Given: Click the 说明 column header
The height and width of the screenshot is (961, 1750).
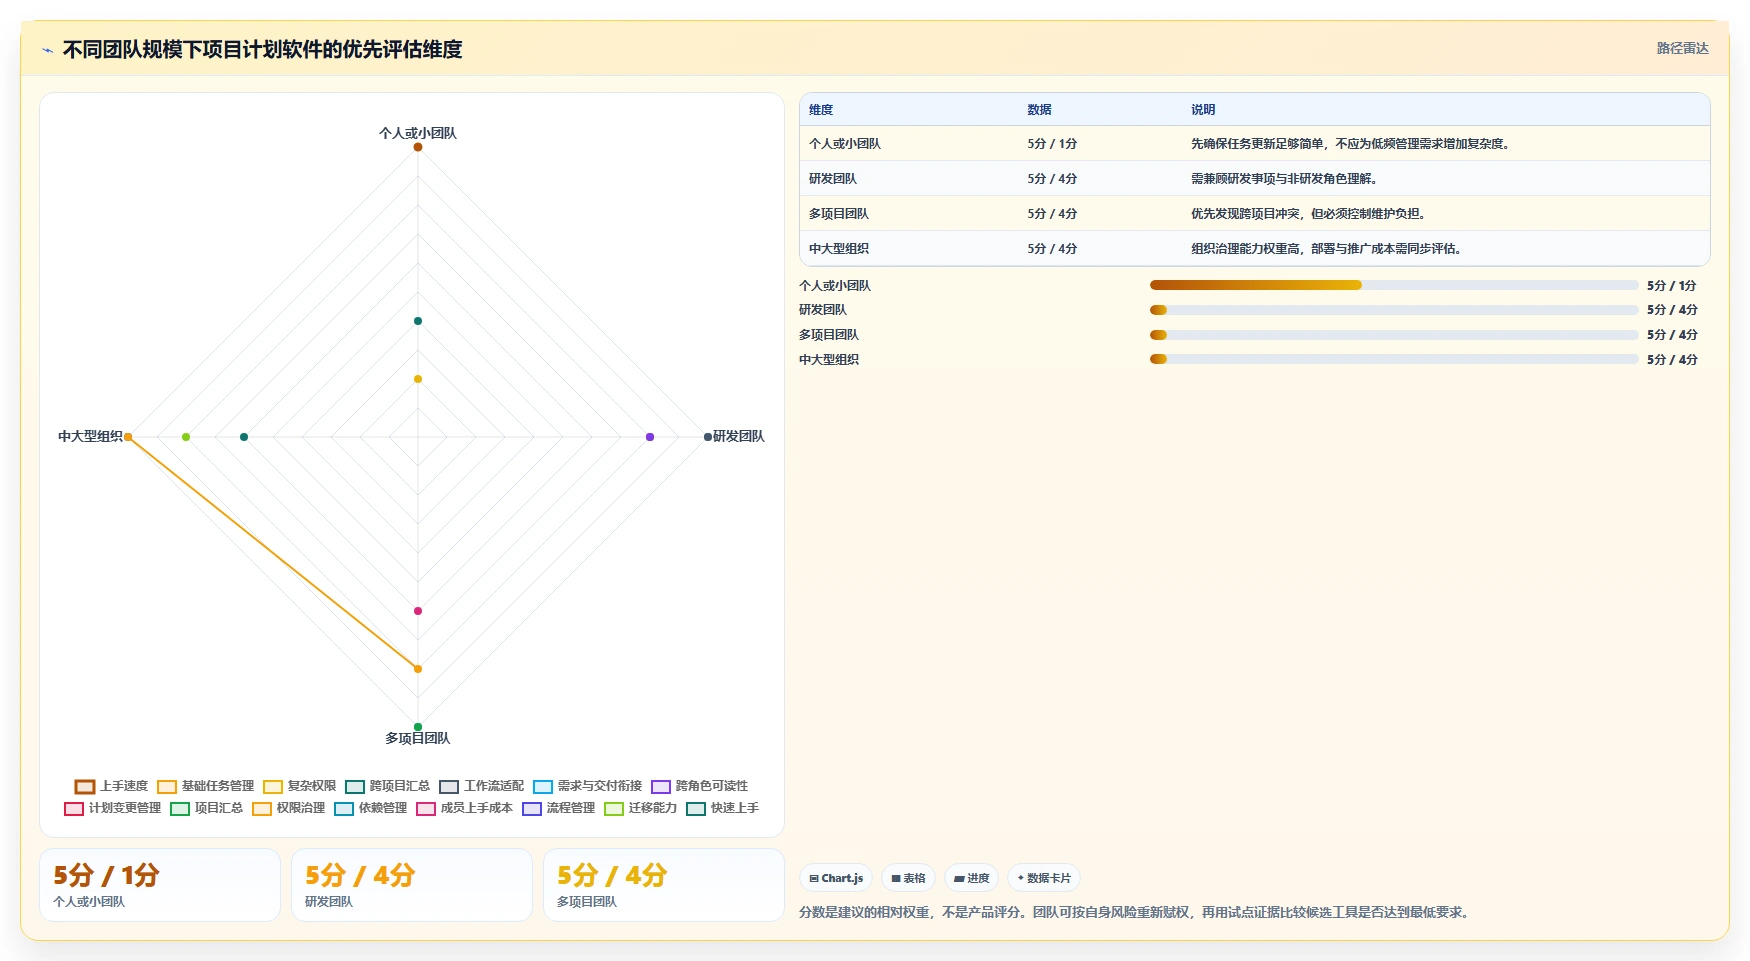Looking at the screenshot, I should click(x=1203, y=110).
